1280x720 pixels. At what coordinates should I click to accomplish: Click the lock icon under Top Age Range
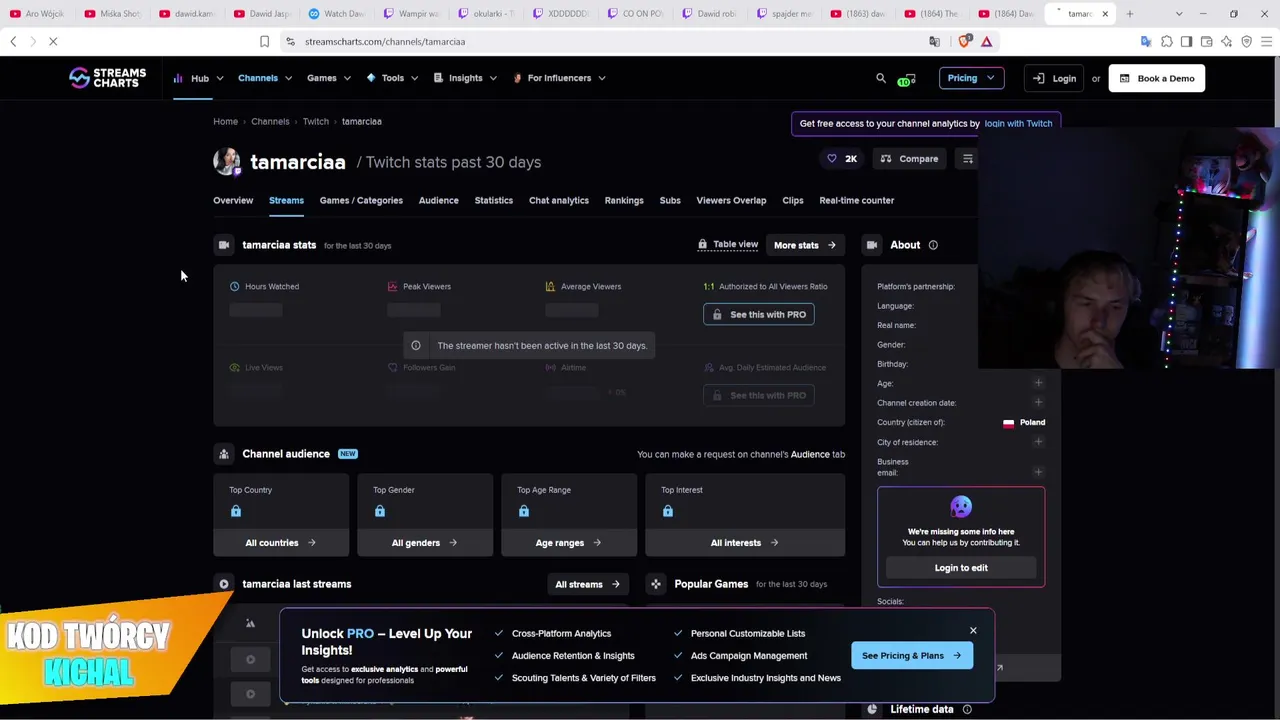(524, 511)
